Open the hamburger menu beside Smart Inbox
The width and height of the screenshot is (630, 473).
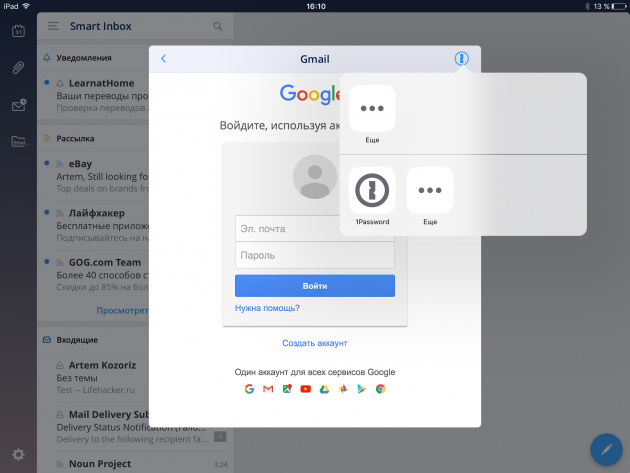[x=53, y=26]
